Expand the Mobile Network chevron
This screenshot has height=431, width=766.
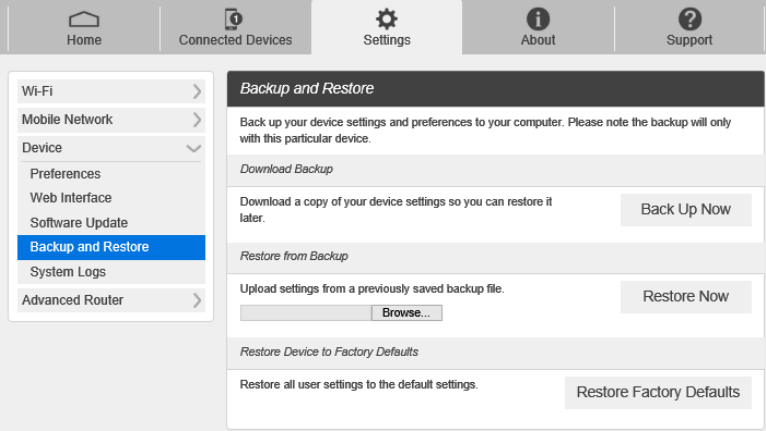pos(196,120)
